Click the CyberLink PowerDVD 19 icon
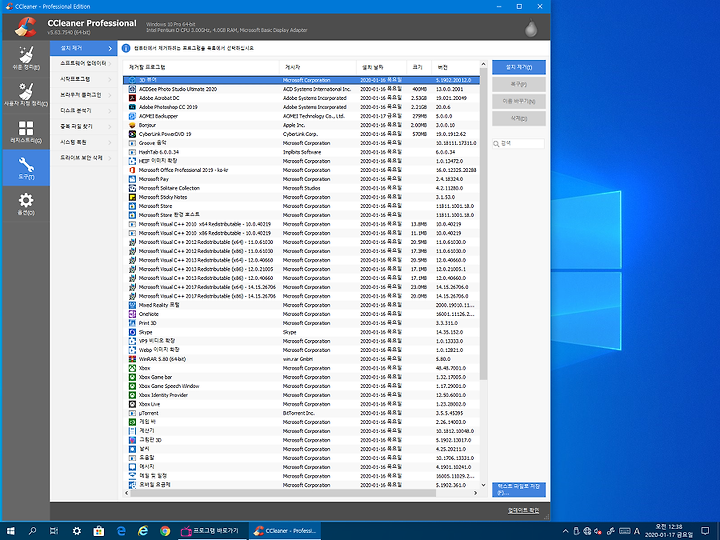Image resolution: width=720 pixels, height=540 pixels. [132, 134]
